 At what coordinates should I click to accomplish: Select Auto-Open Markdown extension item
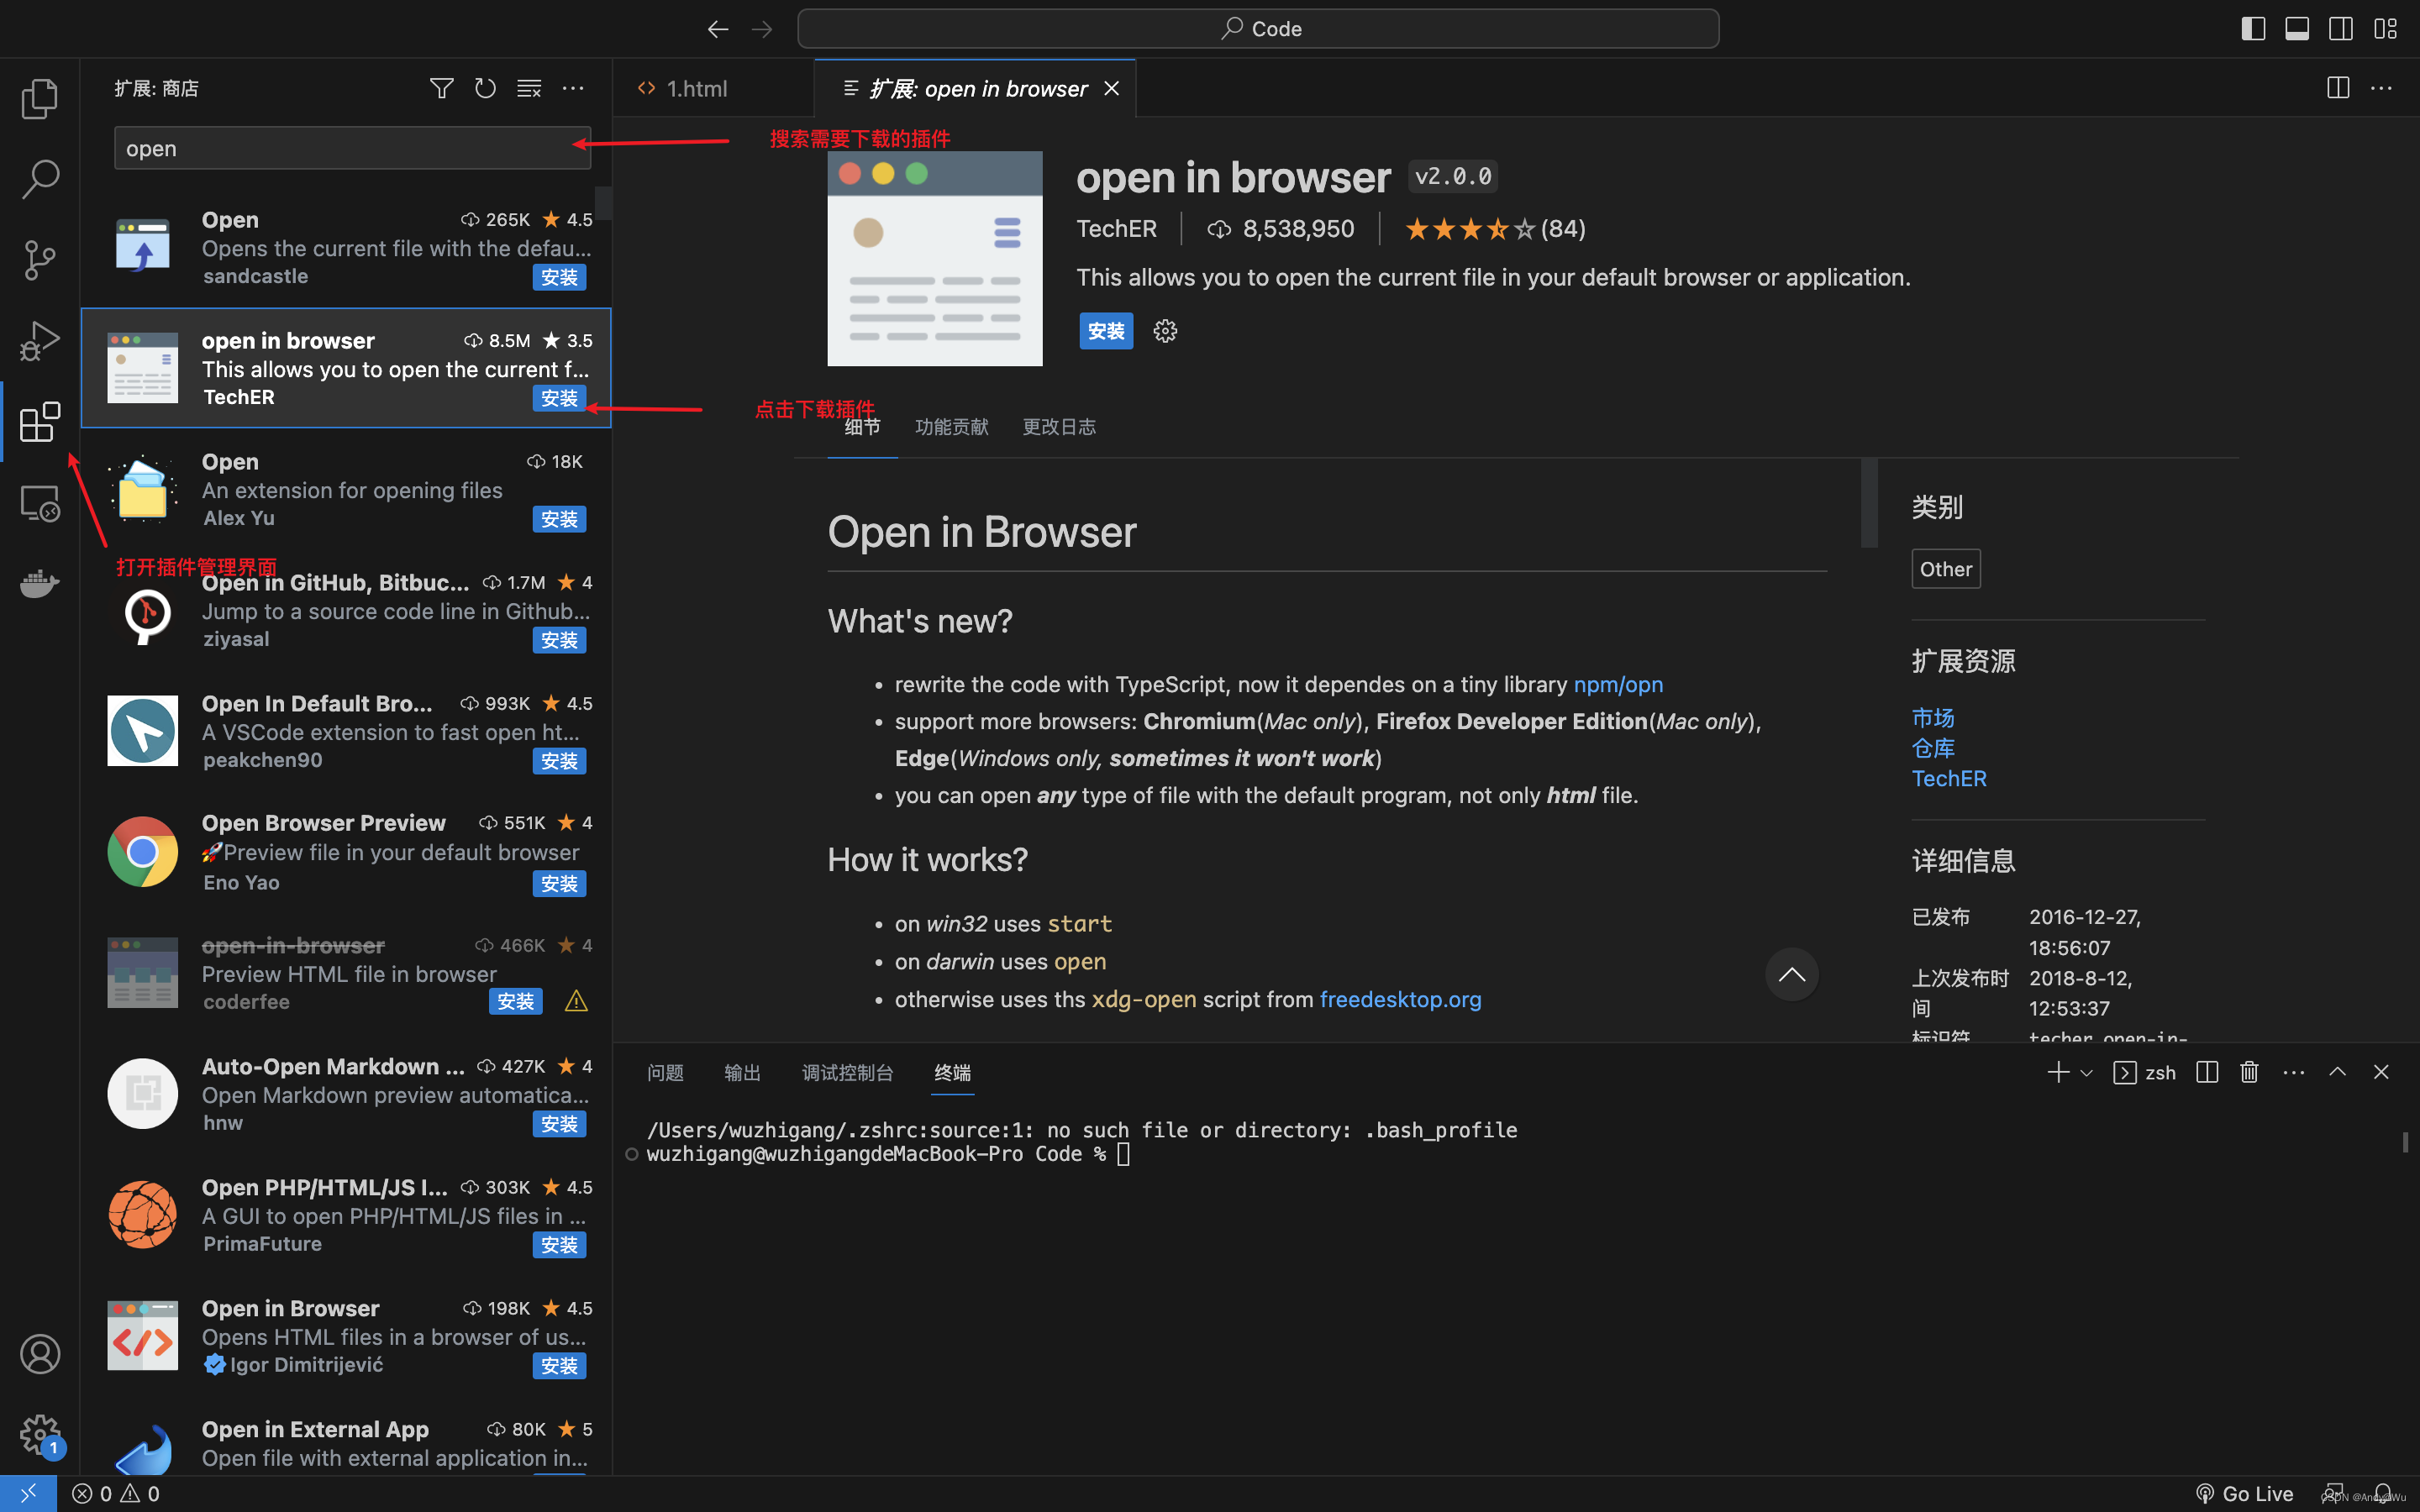pyautogui.click(x=346, y=1094)
